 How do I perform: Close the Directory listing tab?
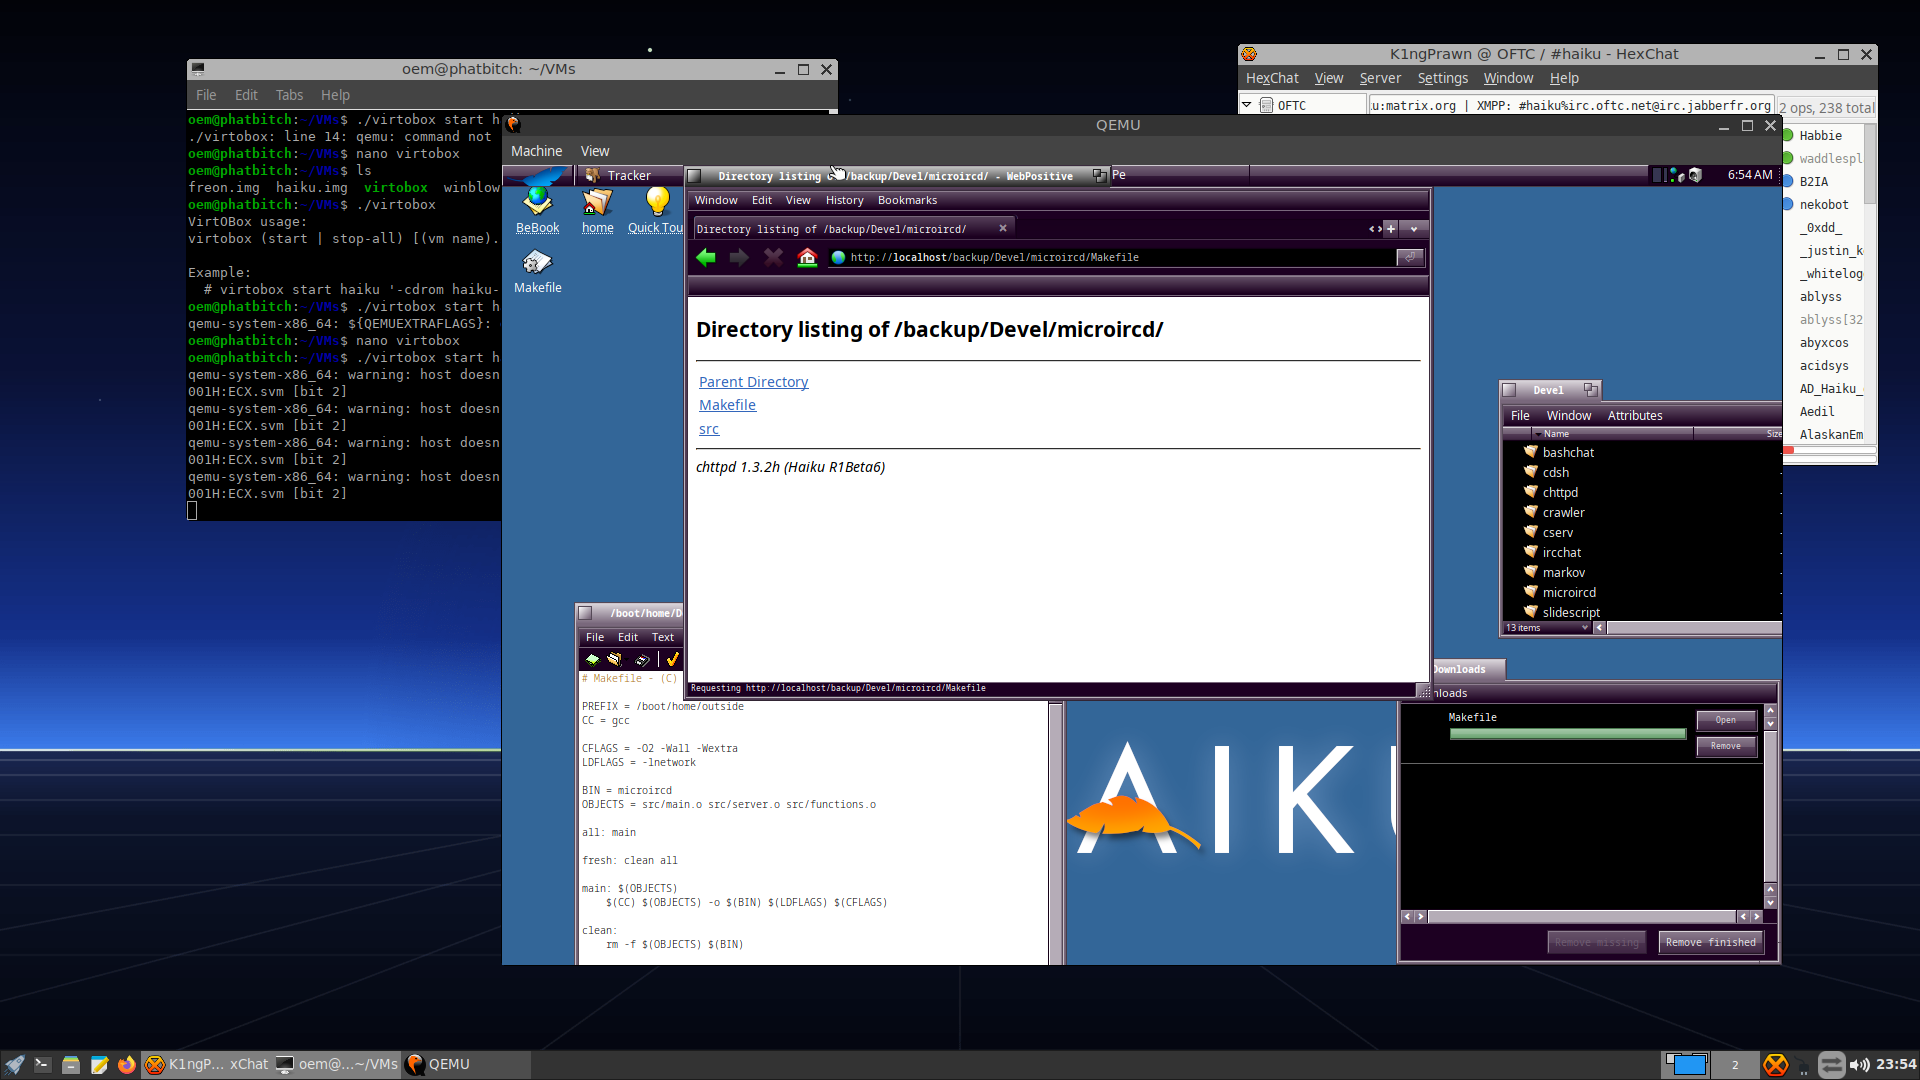pyautogui.click(x=1003, y=228)
